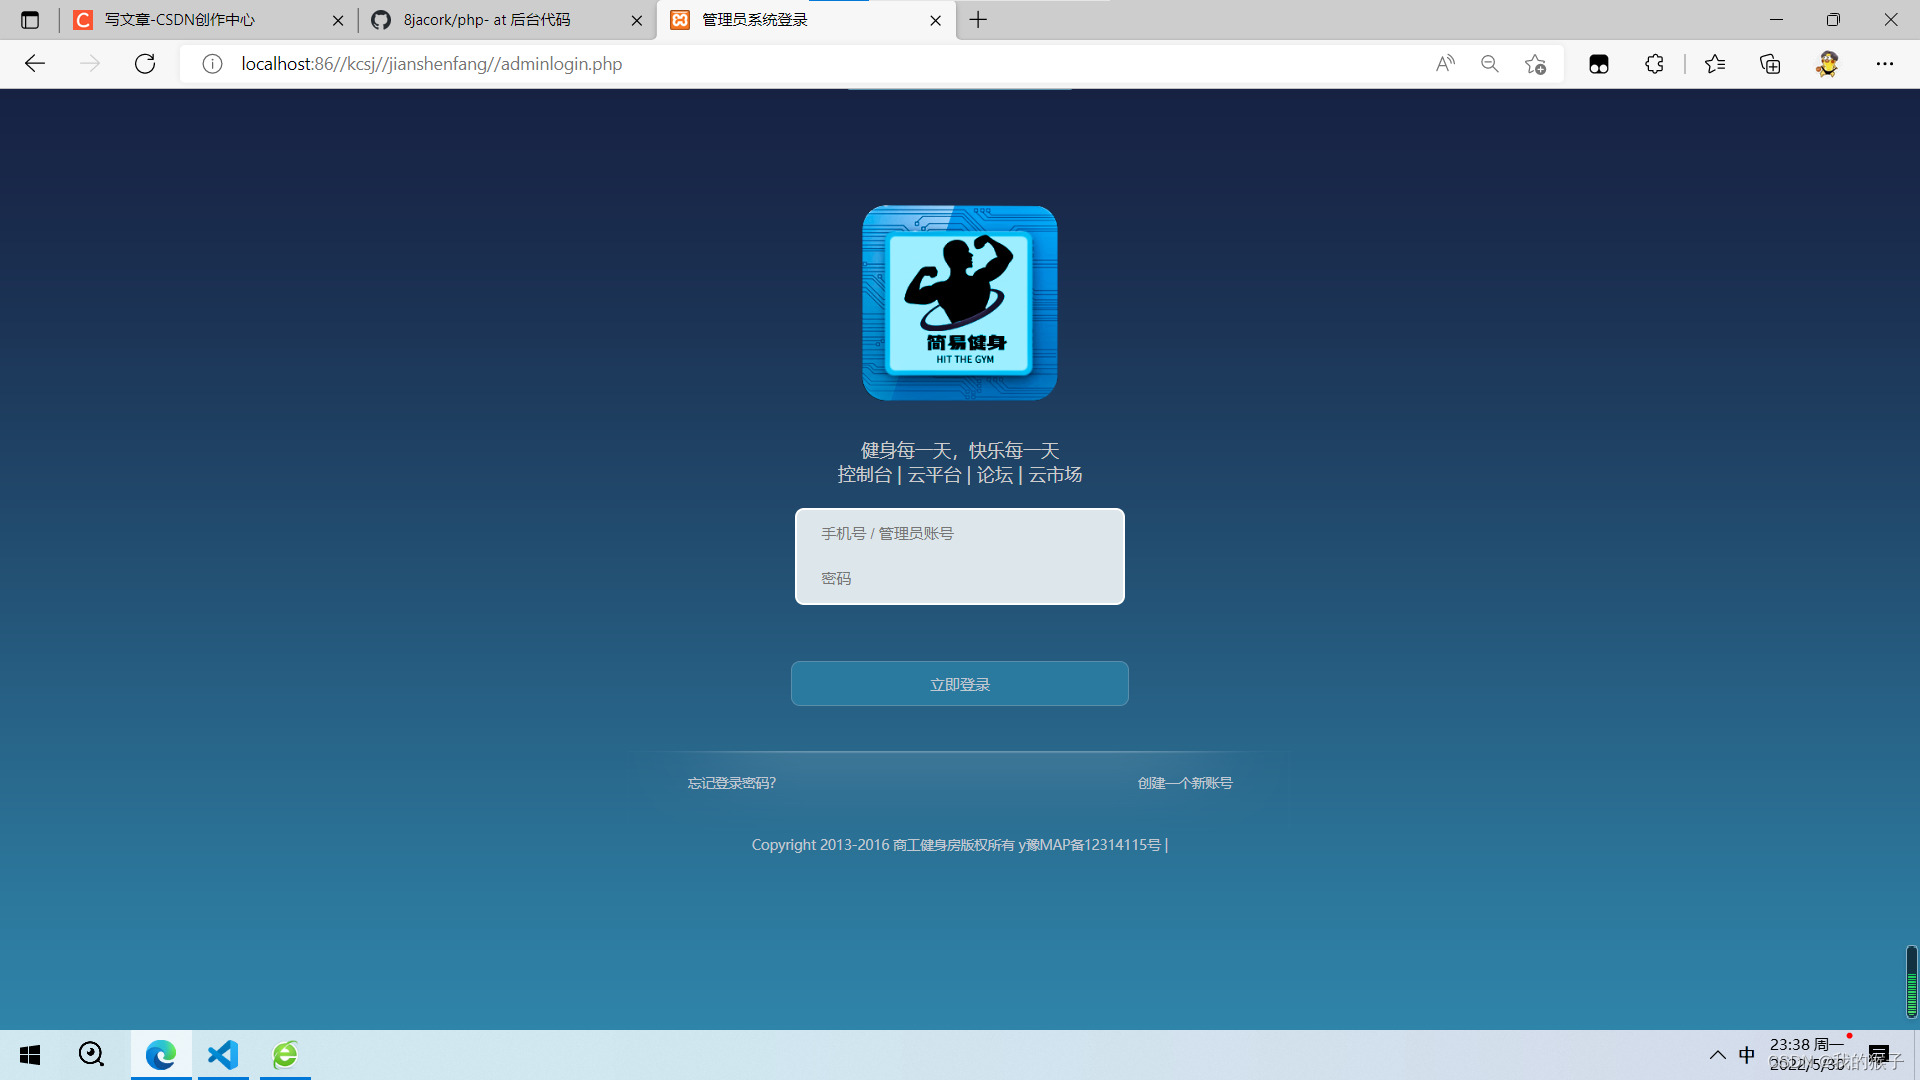Open the Collections icon

[1770, 64]
